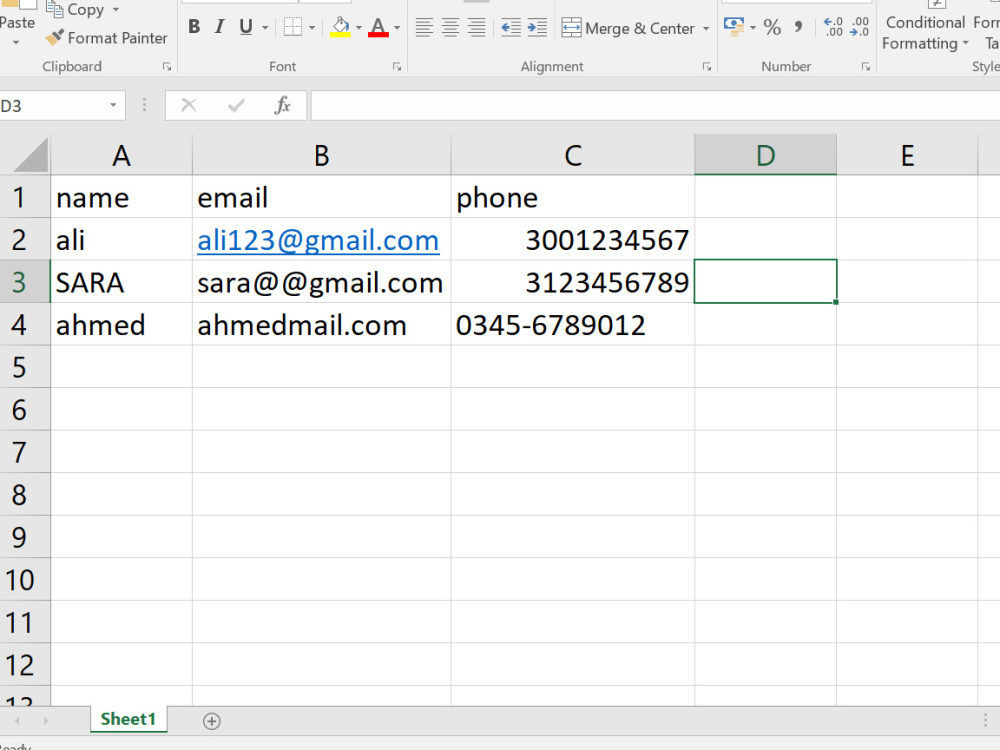Add a new sheet with plus icon
Screen dimensions: 1000x750
(x=212, y=721)
